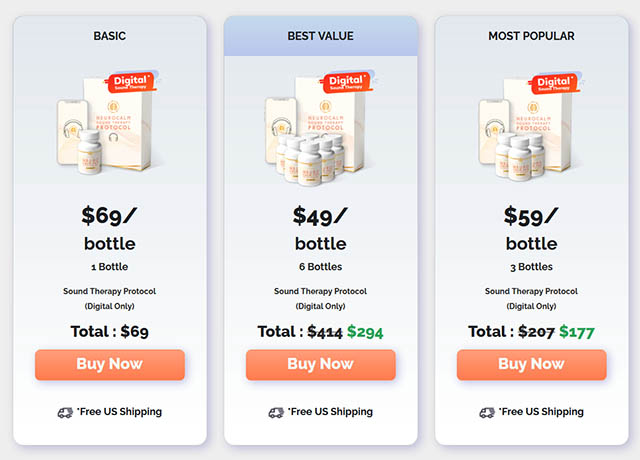Click the green $294 discounted total
The height and width of the screenshot is (460, 640).
(x=365, y=332)
